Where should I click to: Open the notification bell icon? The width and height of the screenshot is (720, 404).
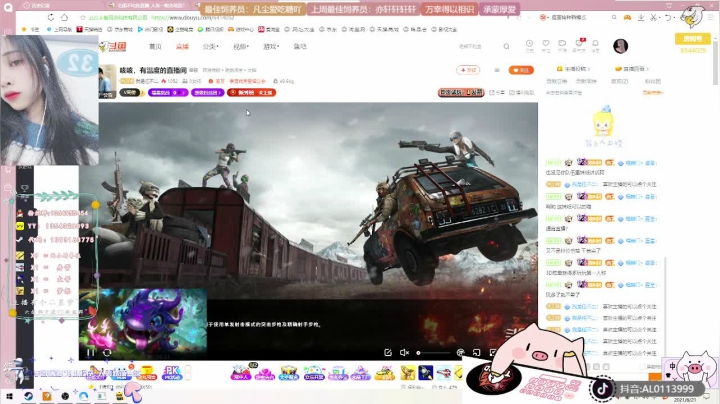coord(595,45)
